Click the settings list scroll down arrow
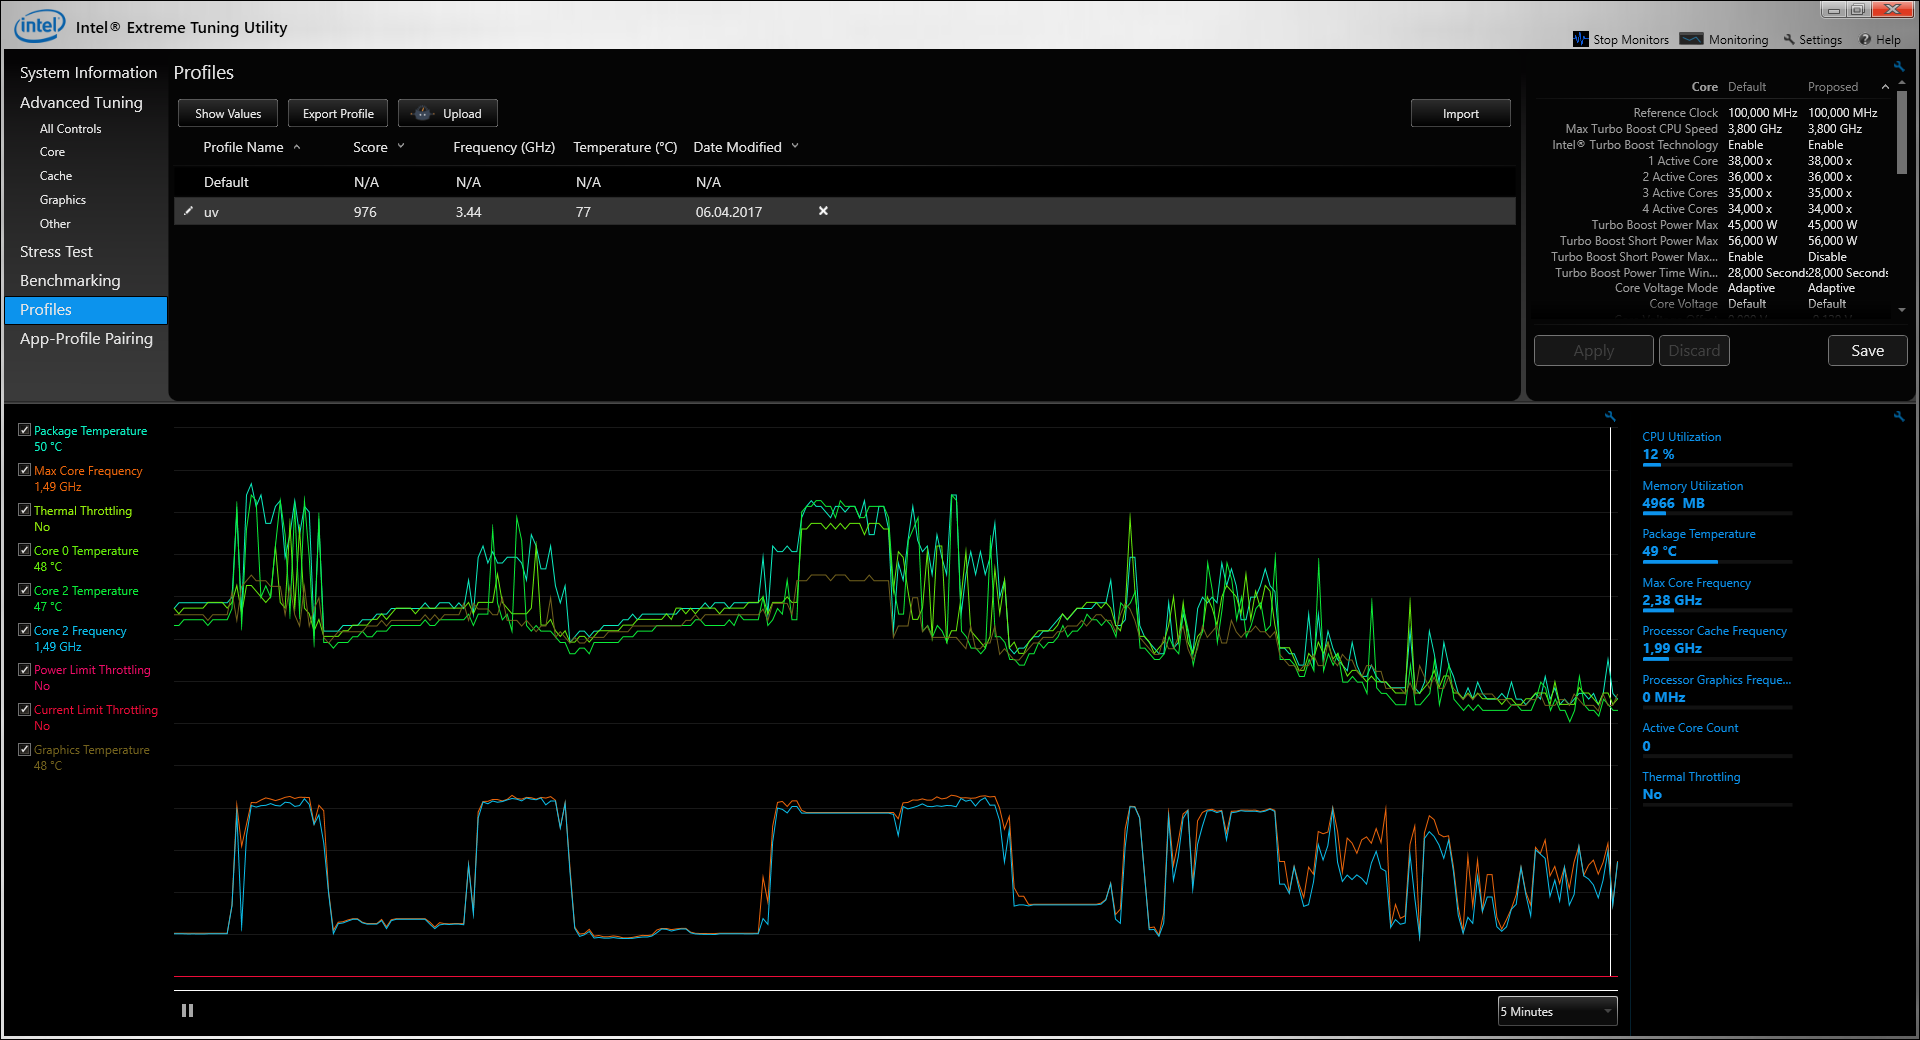The image size is (1920, 1040). (x=1902, y=310)
